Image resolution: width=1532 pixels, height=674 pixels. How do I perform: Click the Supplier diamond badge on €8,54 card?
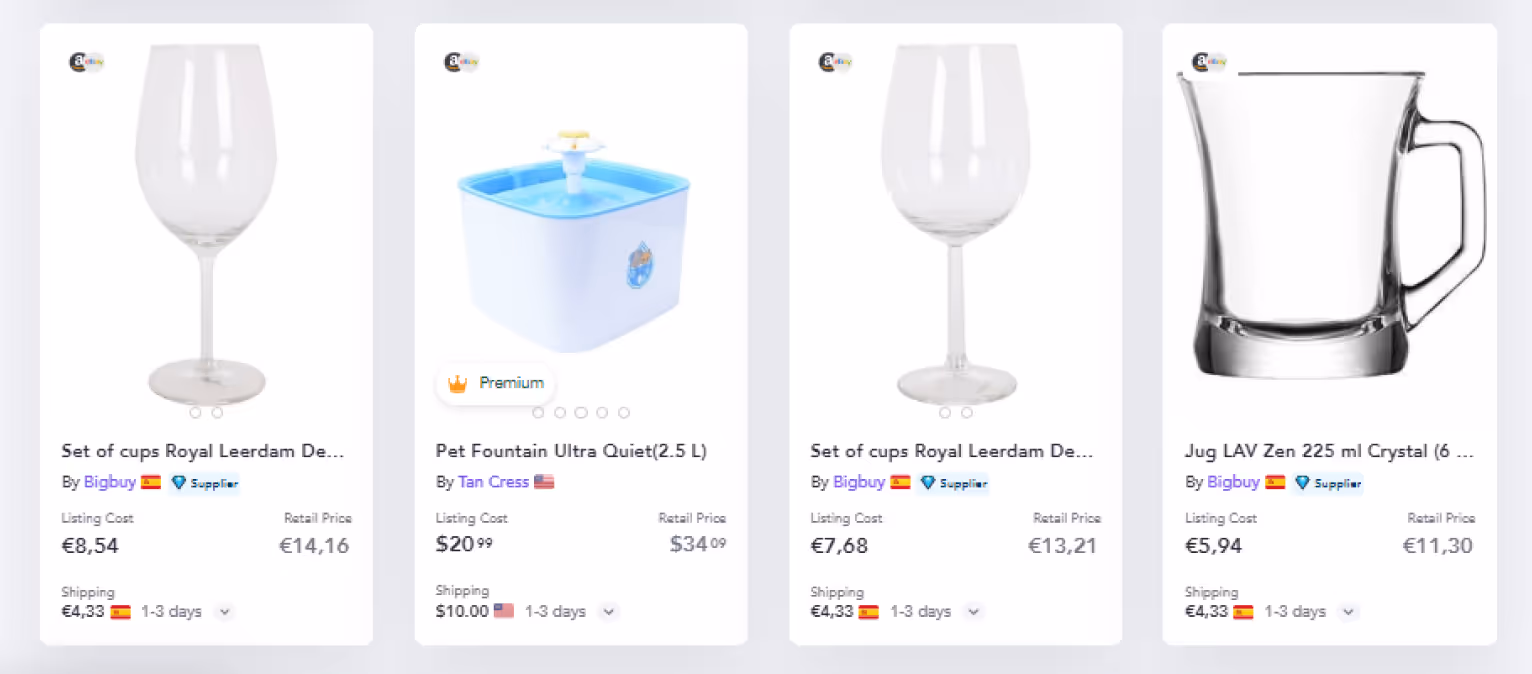coord(204,483)
